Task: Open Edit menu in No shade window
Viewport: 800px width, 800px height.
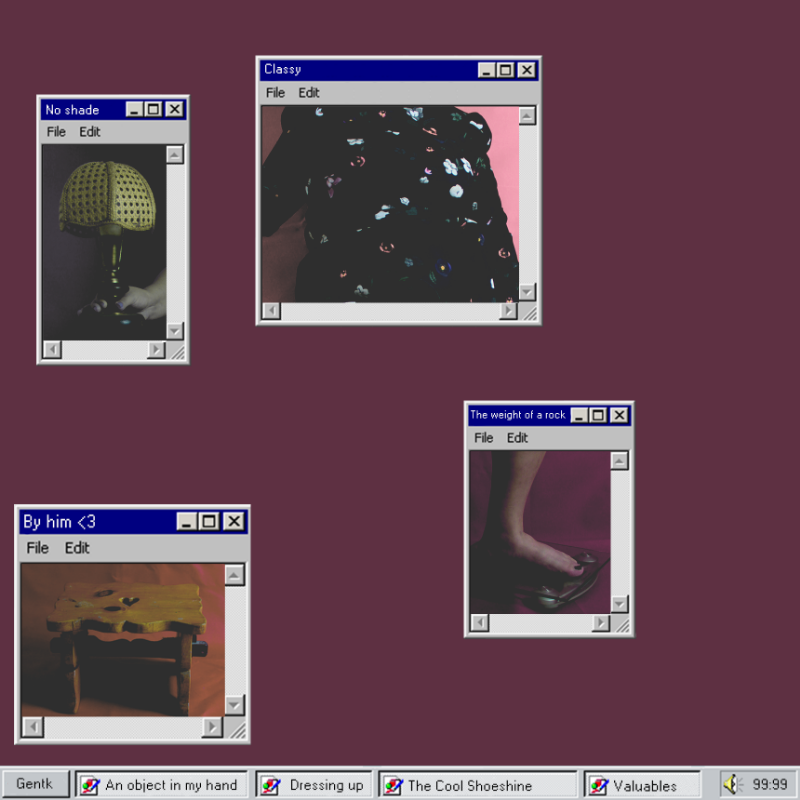Action: (x=90, y=132)
